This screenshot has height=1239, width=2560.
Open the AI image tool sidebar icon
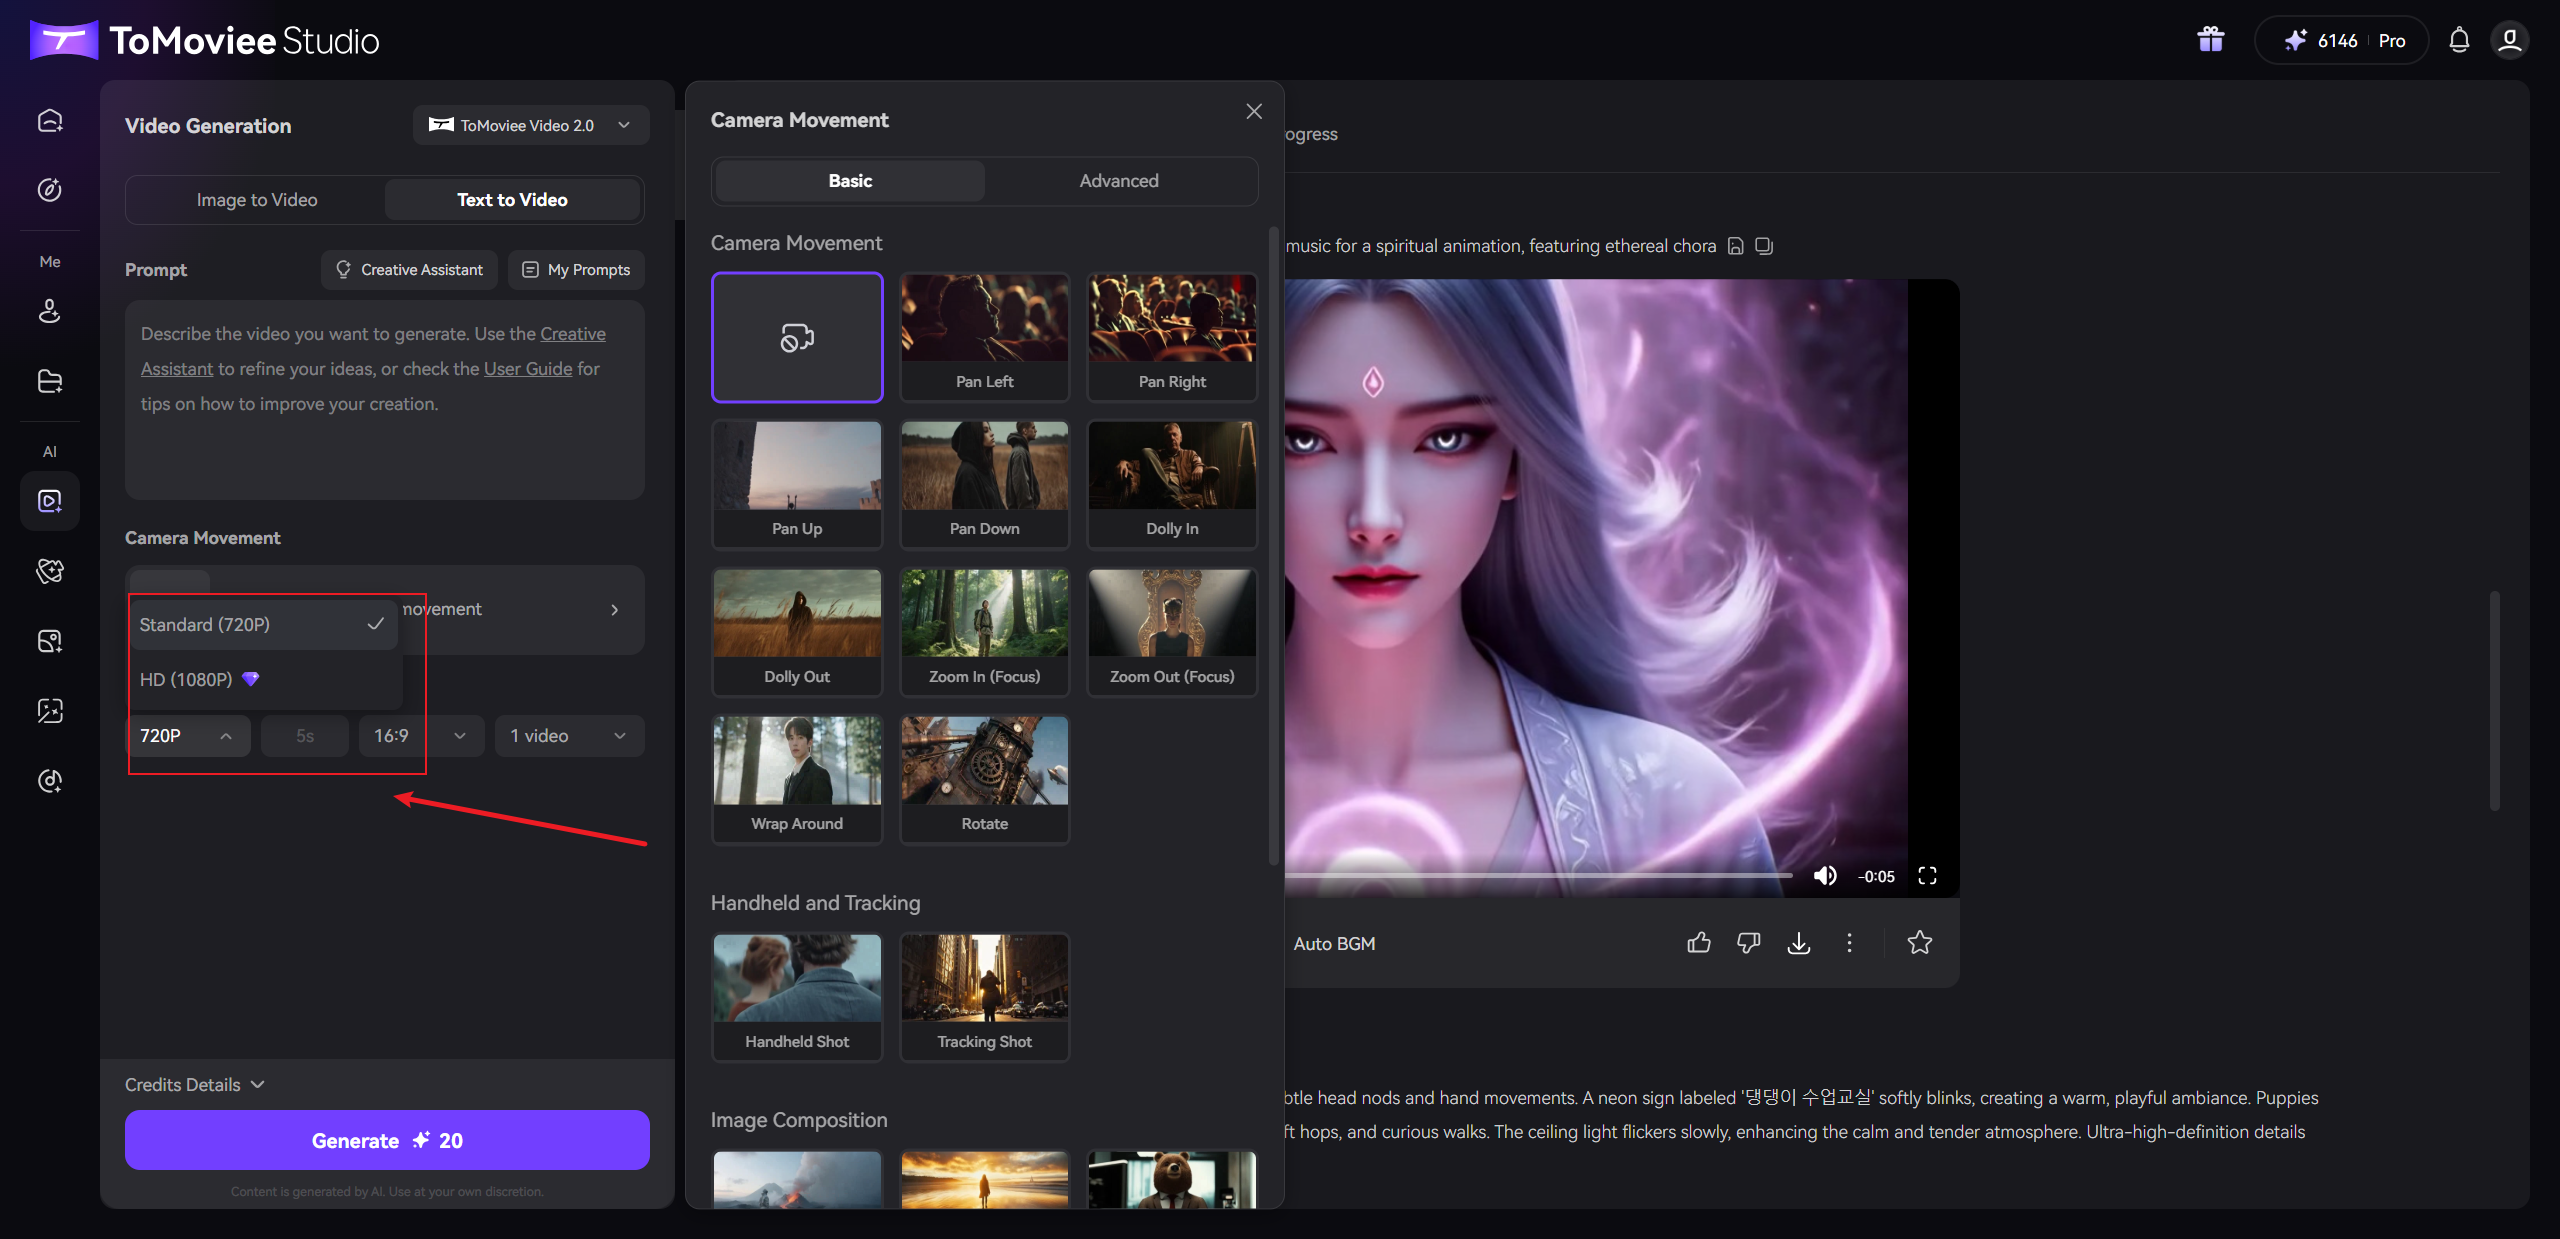coord(50,641)
